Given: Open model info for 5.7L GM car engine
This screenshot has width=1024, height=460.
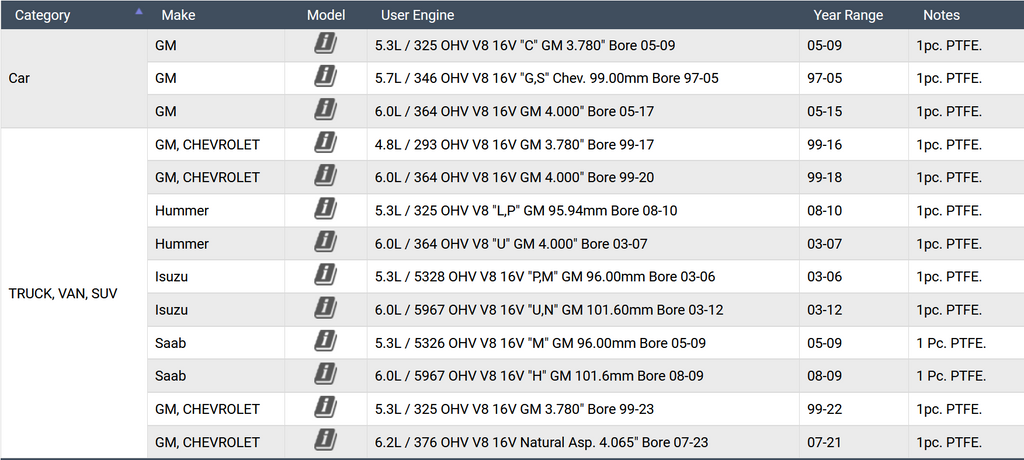Looking at the screenshot, I should [x=325, y=78].
